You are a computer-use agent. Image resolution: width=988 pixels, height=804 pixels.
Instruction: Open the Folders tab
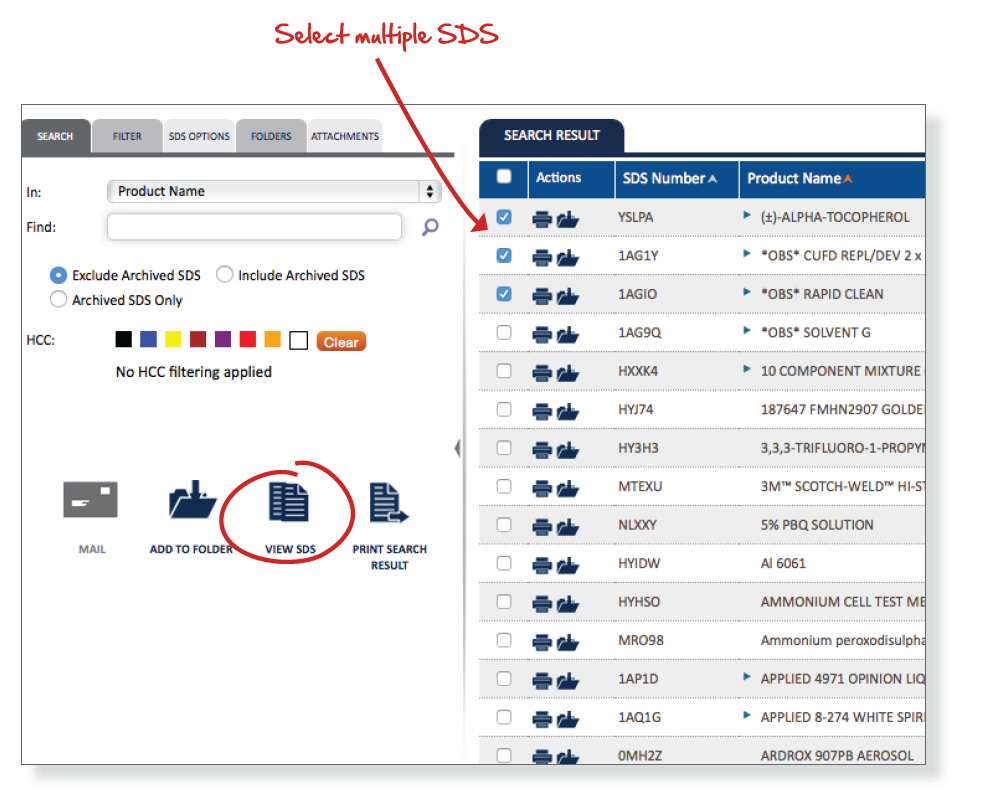[x=272, y=136]
